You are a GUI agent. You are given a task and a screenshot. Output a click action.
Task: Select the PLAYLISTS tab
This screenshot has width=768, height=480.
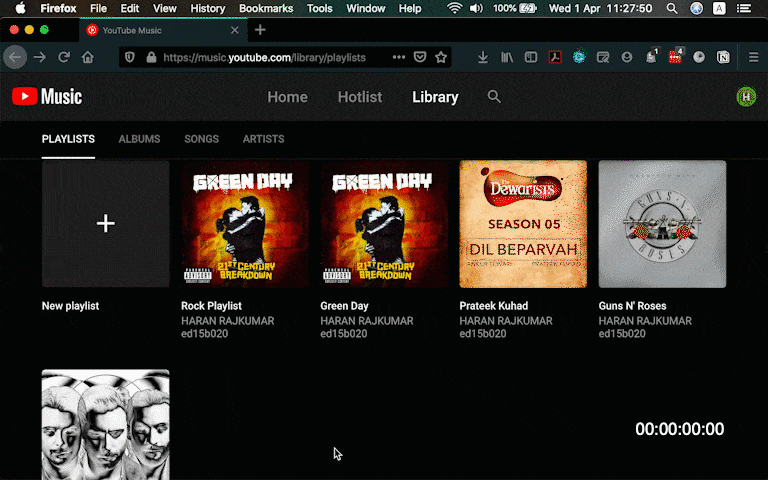[x=68, y=139]
